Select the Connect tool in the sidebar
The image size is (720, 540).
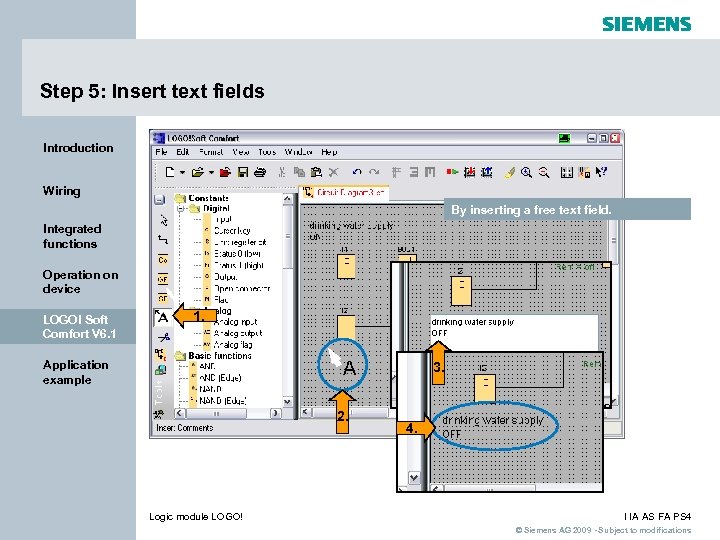point(163,239)
